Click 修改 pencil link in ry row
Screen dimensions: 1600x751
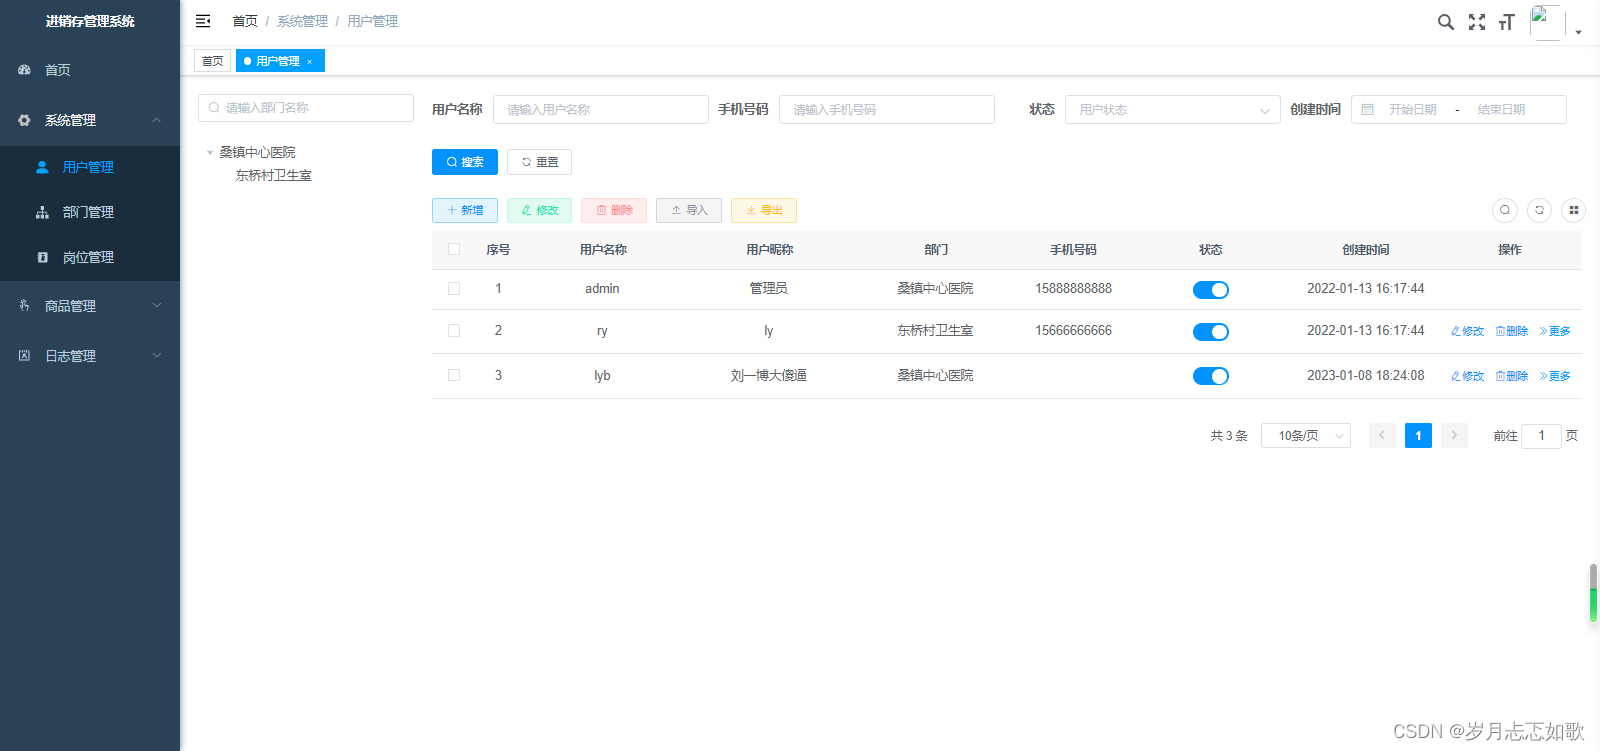1467,331
